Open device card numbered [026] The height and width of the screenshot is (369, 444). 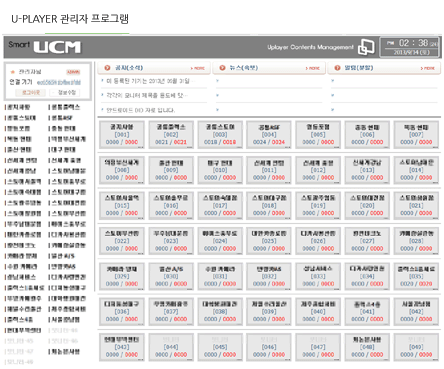[x=318, y=241]
